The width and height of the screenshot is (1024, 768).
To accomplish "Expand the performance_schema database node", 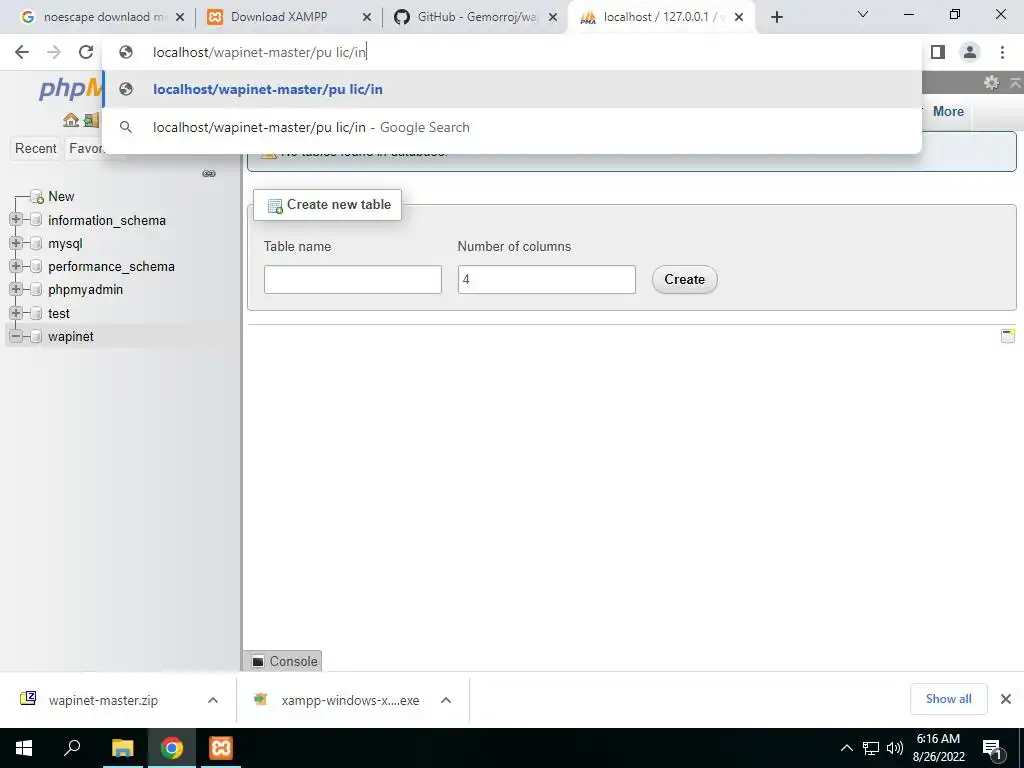I will pos(16,266).
